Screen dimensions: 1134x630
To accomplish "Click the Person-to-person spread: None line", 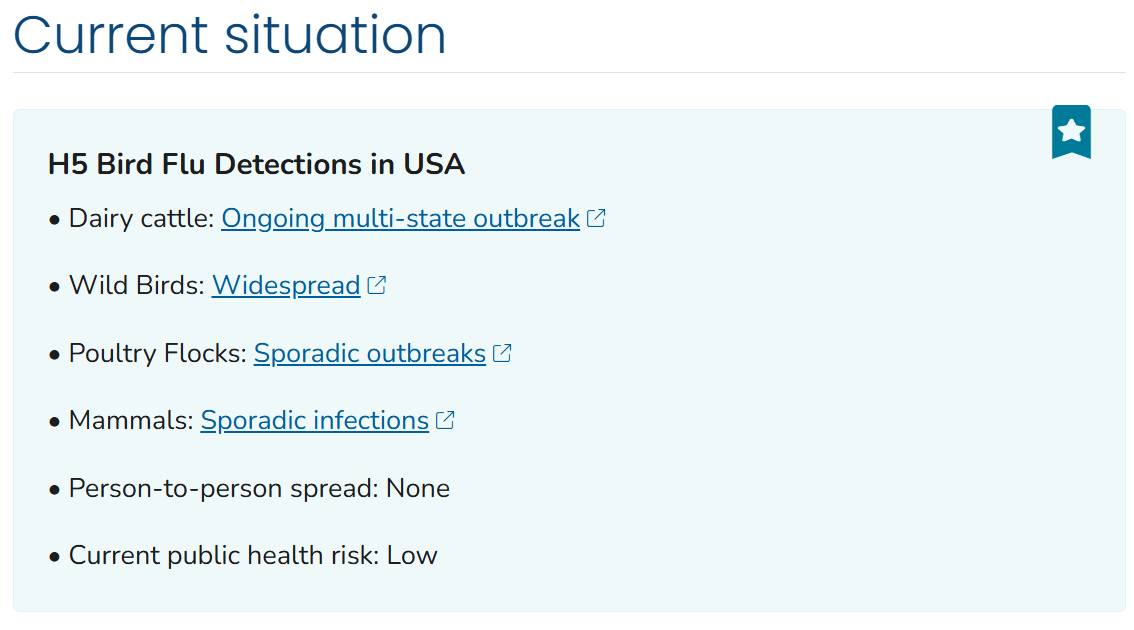I will click(x=259, y=488).
